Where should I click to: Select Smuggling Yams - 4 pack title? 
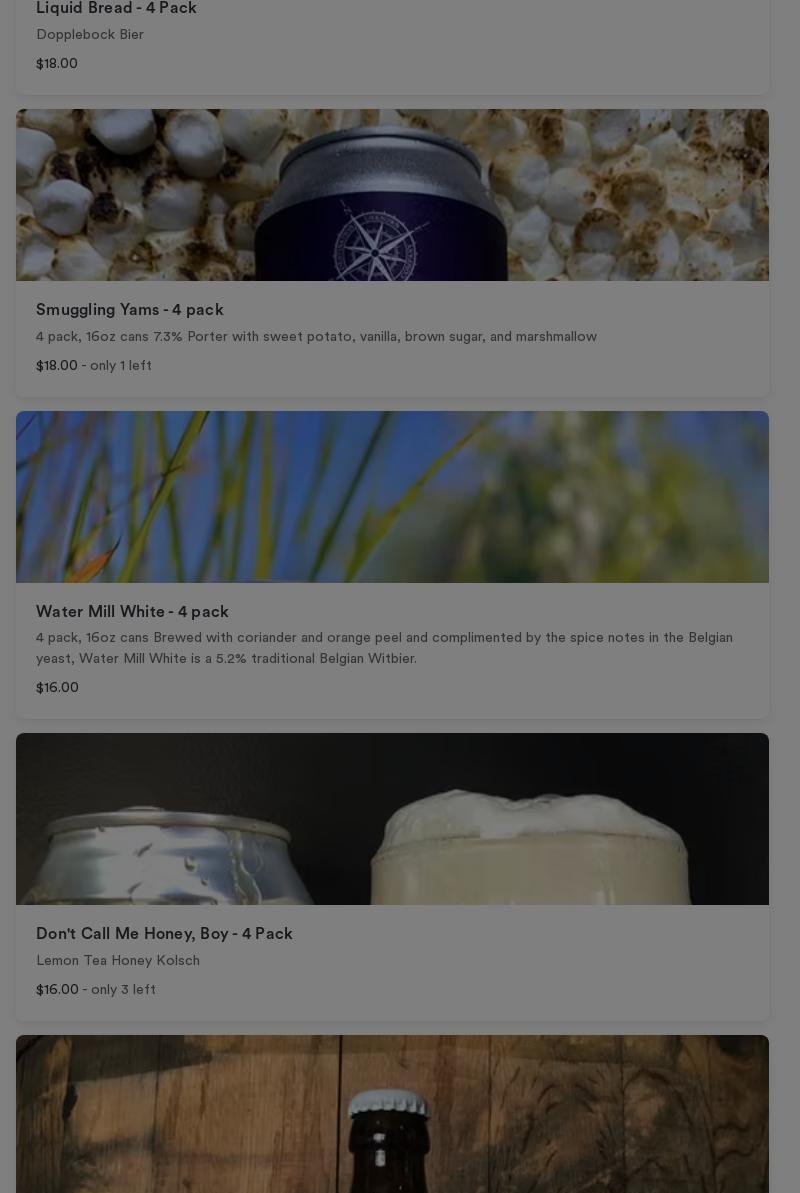(x=129, y=310)
